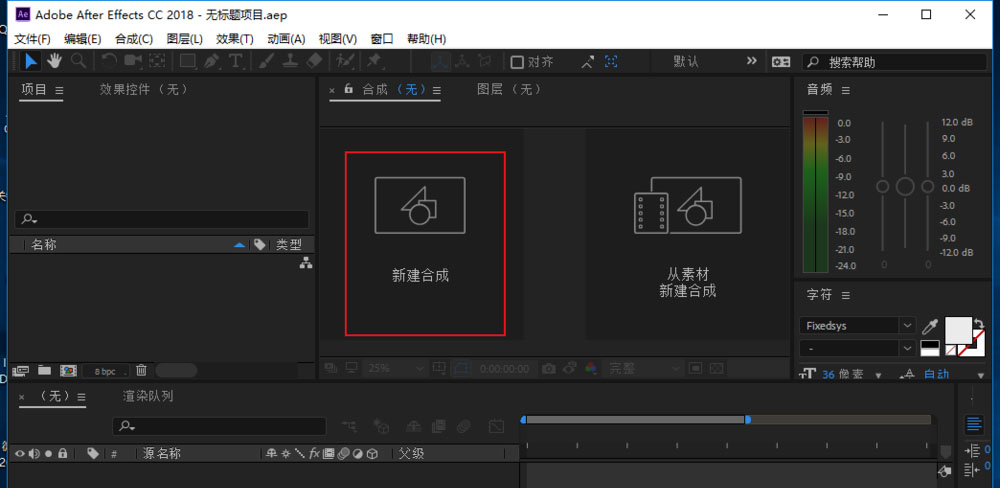Click the interpret footage icon in Project panel
The image size is (1000, 488).
pyautogui.click(x=21, y=370)
